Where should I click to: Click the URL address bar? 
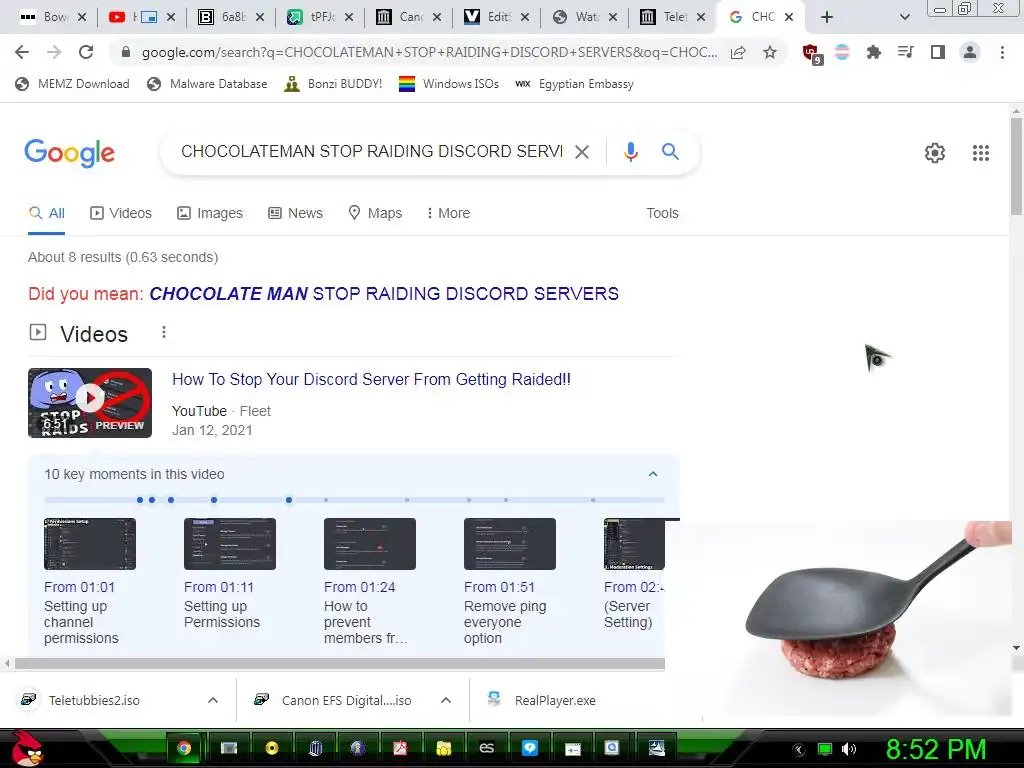pyautogui.click(x=429, y=52)
